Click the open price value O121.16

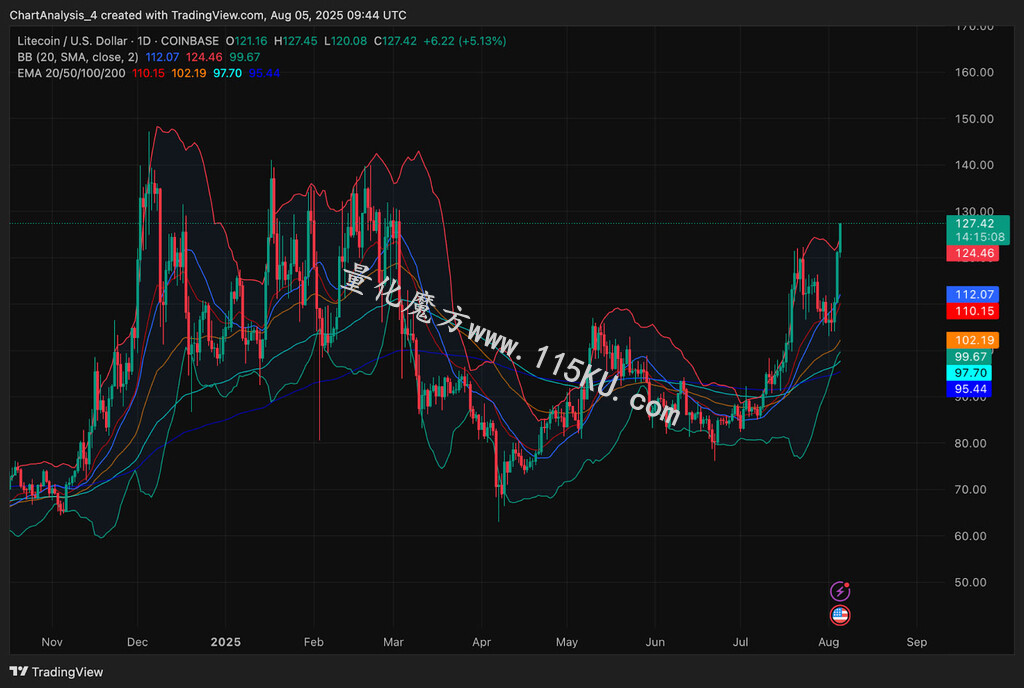click(x=246, y=41)
